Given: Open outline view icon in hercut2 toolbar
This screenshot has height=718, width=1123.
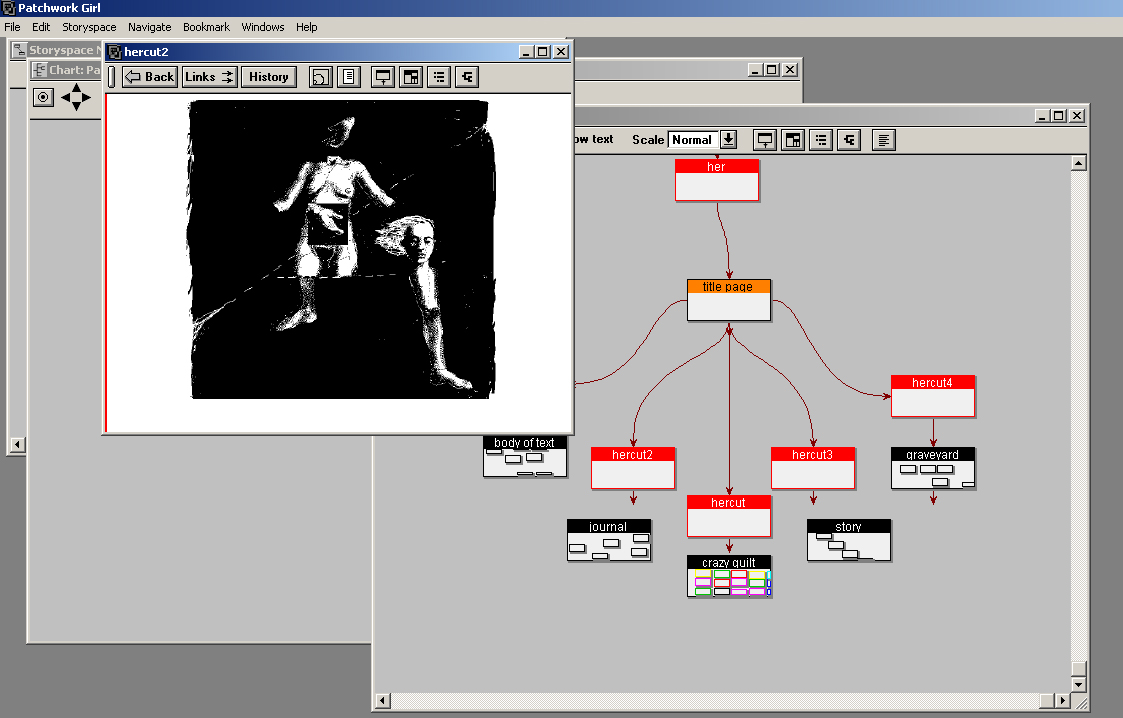Looking at the screenshot, I should tap(439, 77).
